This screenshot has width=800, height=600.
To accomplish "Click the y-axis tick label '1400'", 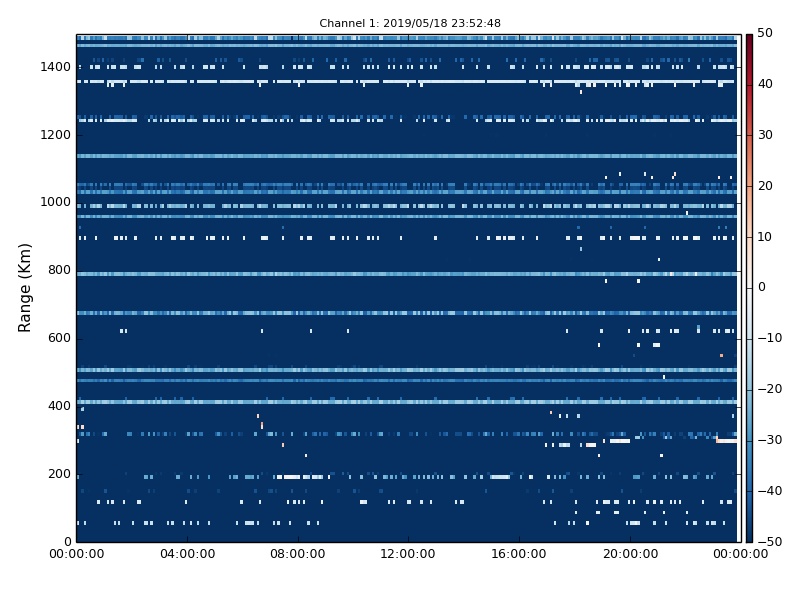I will tap(55, 67).
